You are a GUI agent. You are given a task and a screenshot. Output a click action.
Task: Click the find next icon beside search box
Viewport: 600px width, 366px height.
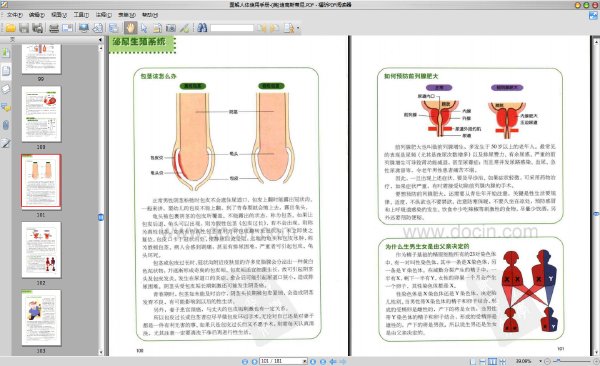[x=275, y=28]
